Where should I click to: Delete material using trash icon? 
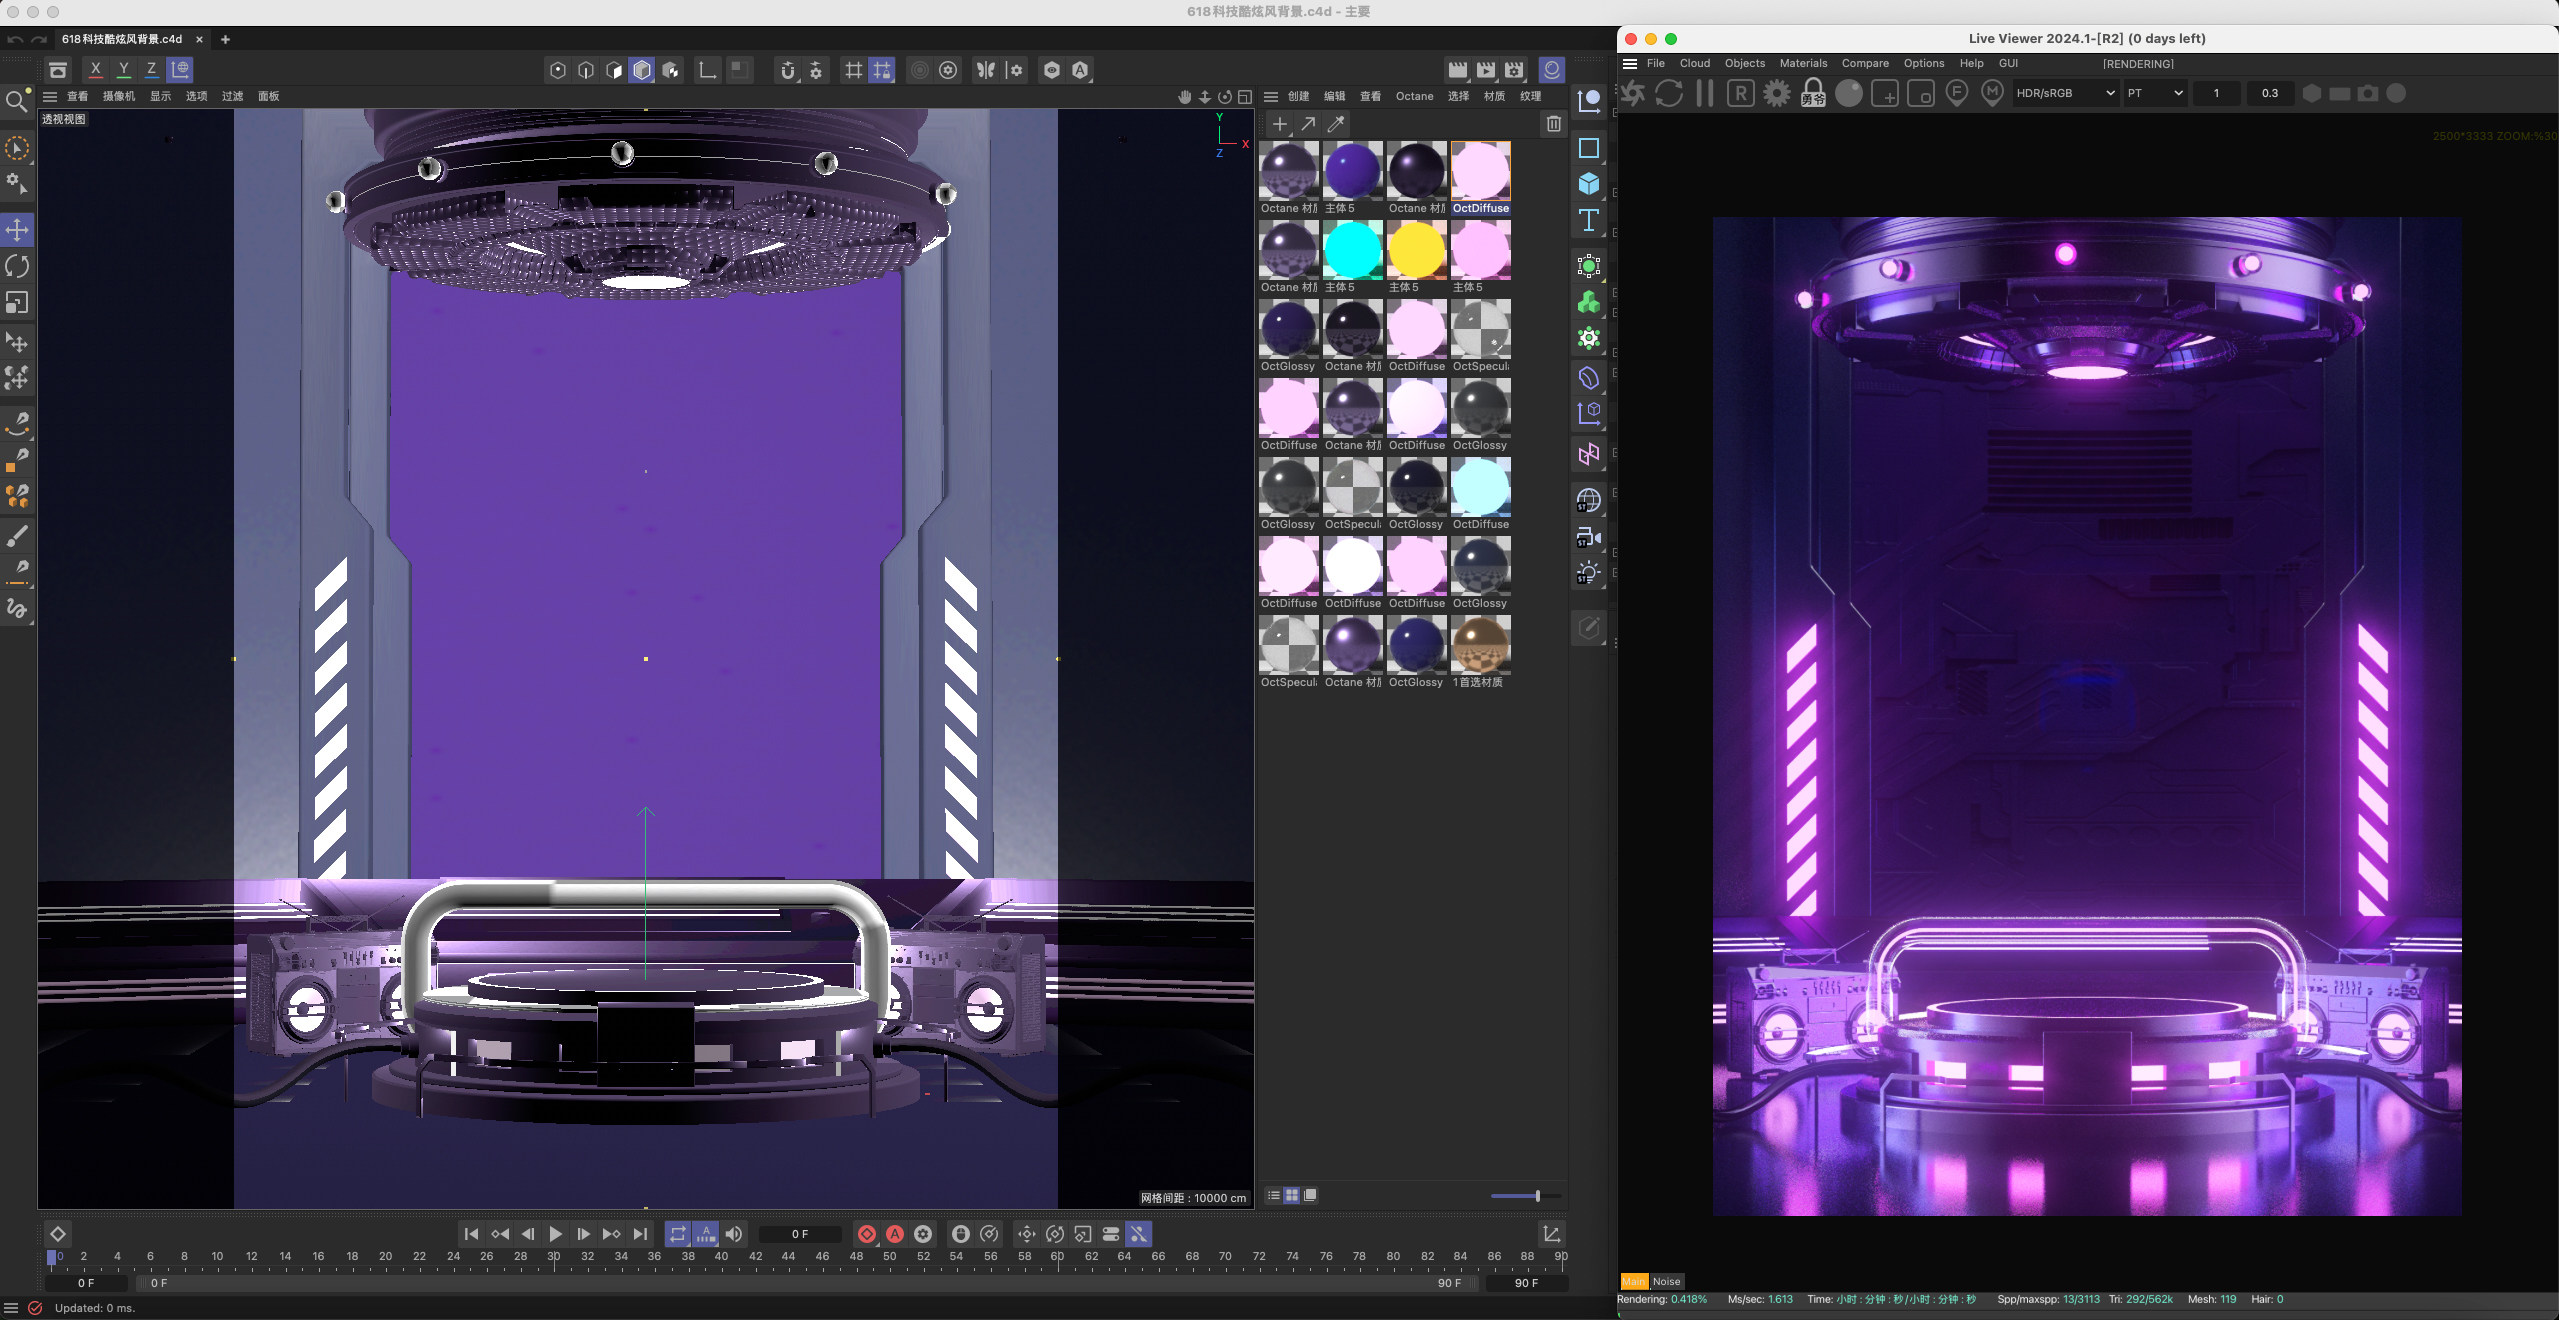(x=1553, y=124)
